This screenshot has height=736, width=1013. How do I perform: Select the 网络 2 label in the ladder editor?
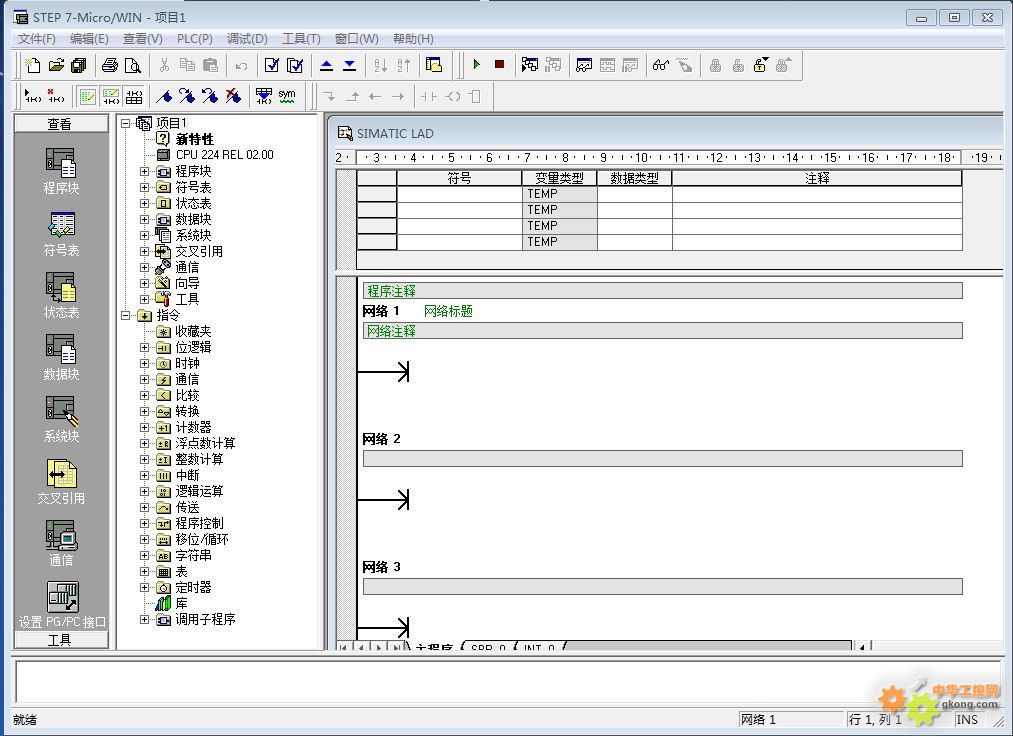[x=381, y=439]
